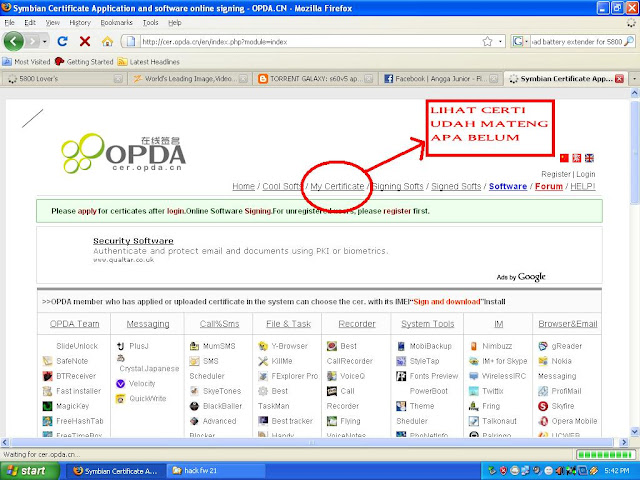Bookmark page with the star icon
This screenshot has height=480, width=640.
pos(487,41)
